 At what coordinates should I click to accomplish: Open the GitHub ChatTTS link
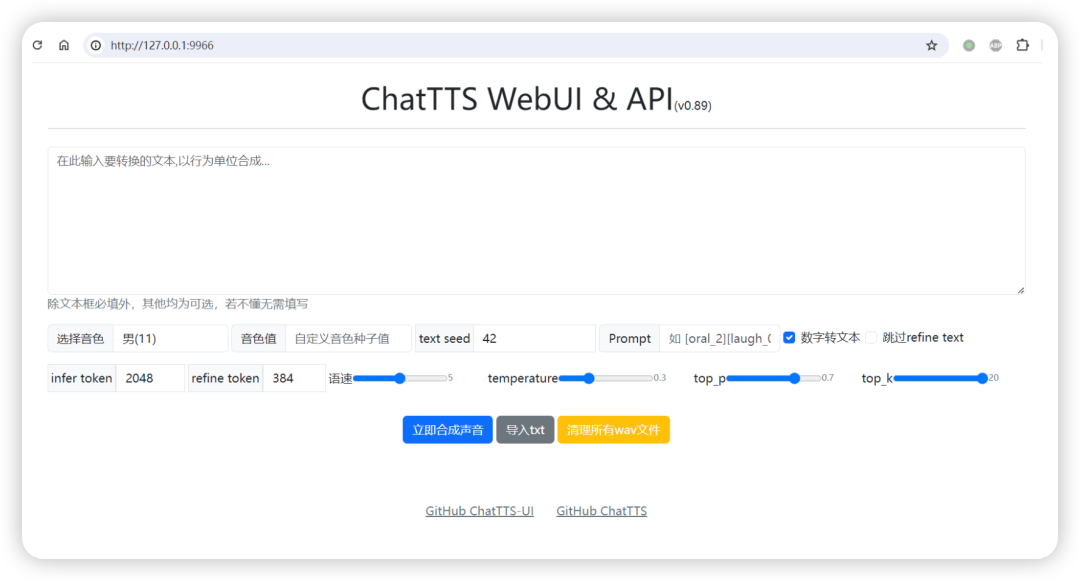[601, 511]
